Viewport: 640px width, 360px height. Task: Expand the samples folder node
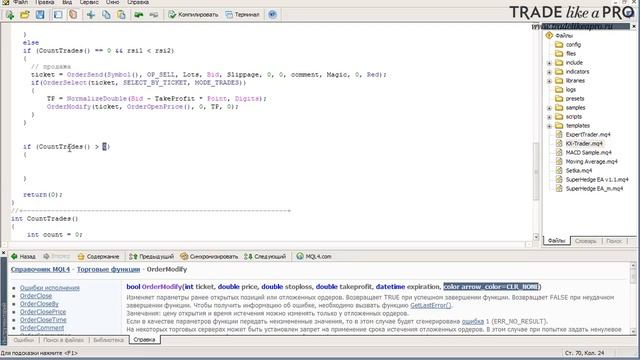tap(549, 108)
